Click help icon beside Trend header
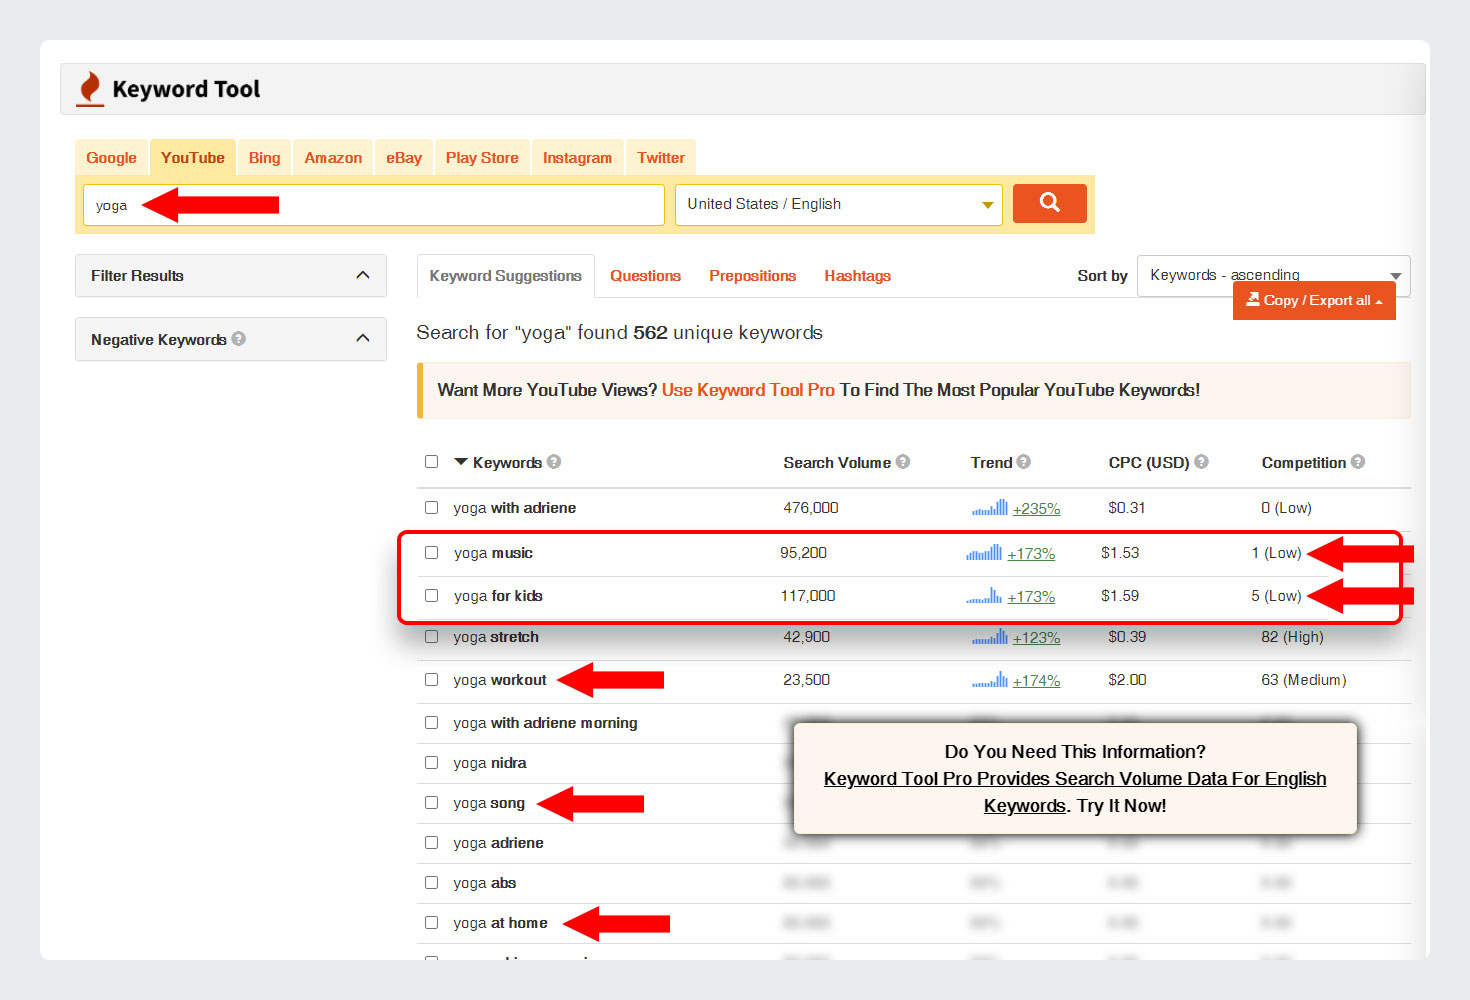Screen dimensions: 1470x1000 pos(1024,462)
